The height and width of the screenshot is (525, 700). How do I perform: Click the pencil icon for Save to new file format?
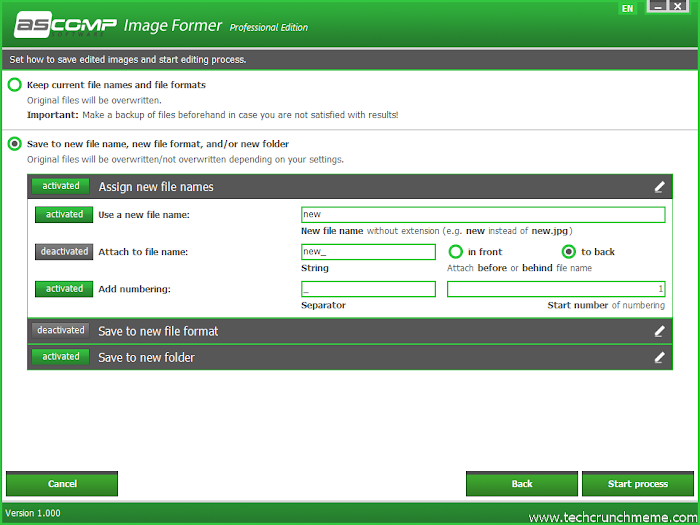(659, 331)
